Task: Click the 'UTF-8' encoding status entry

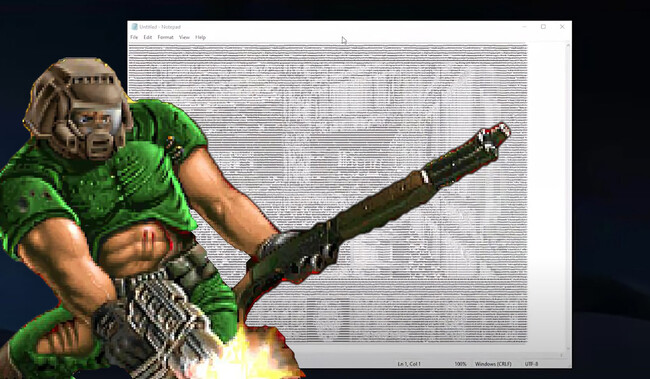Action: [531, 364]
